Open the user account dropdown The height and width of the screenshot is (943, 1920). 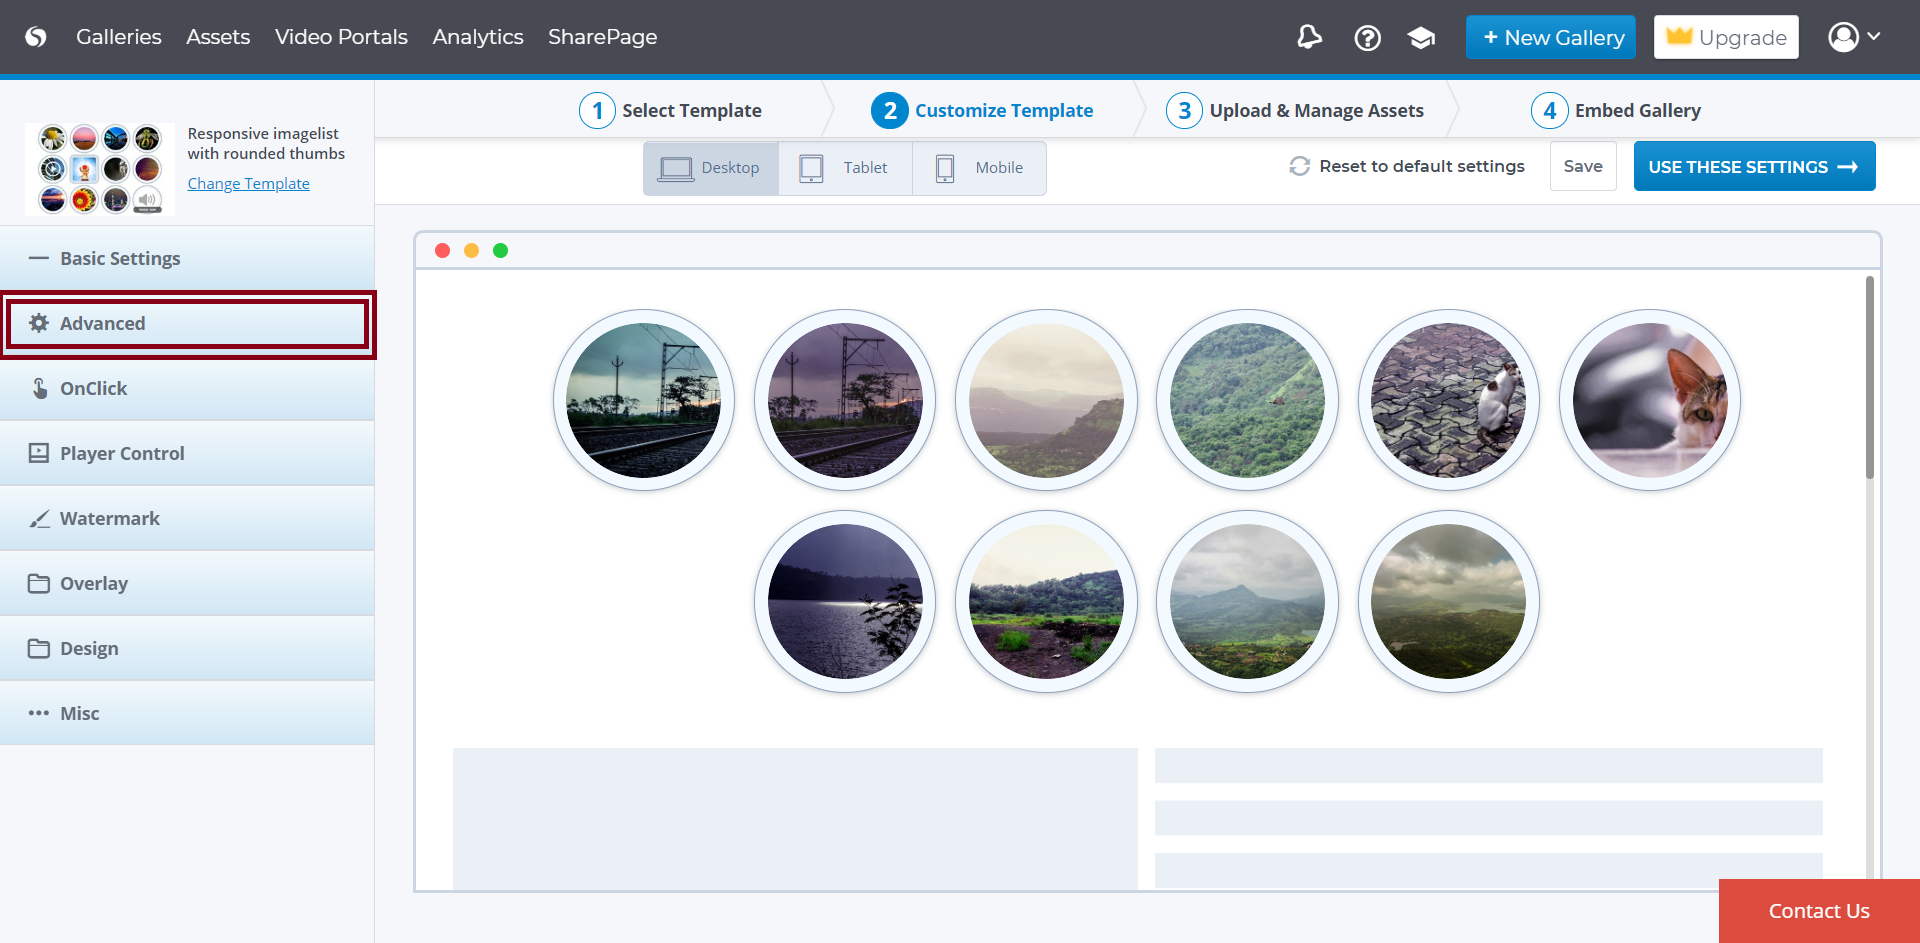(1854, 37)
